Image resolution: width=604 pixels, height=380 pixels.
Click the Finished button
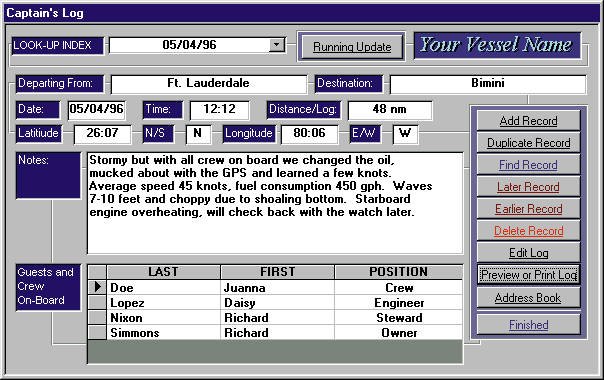pos(528,325)
